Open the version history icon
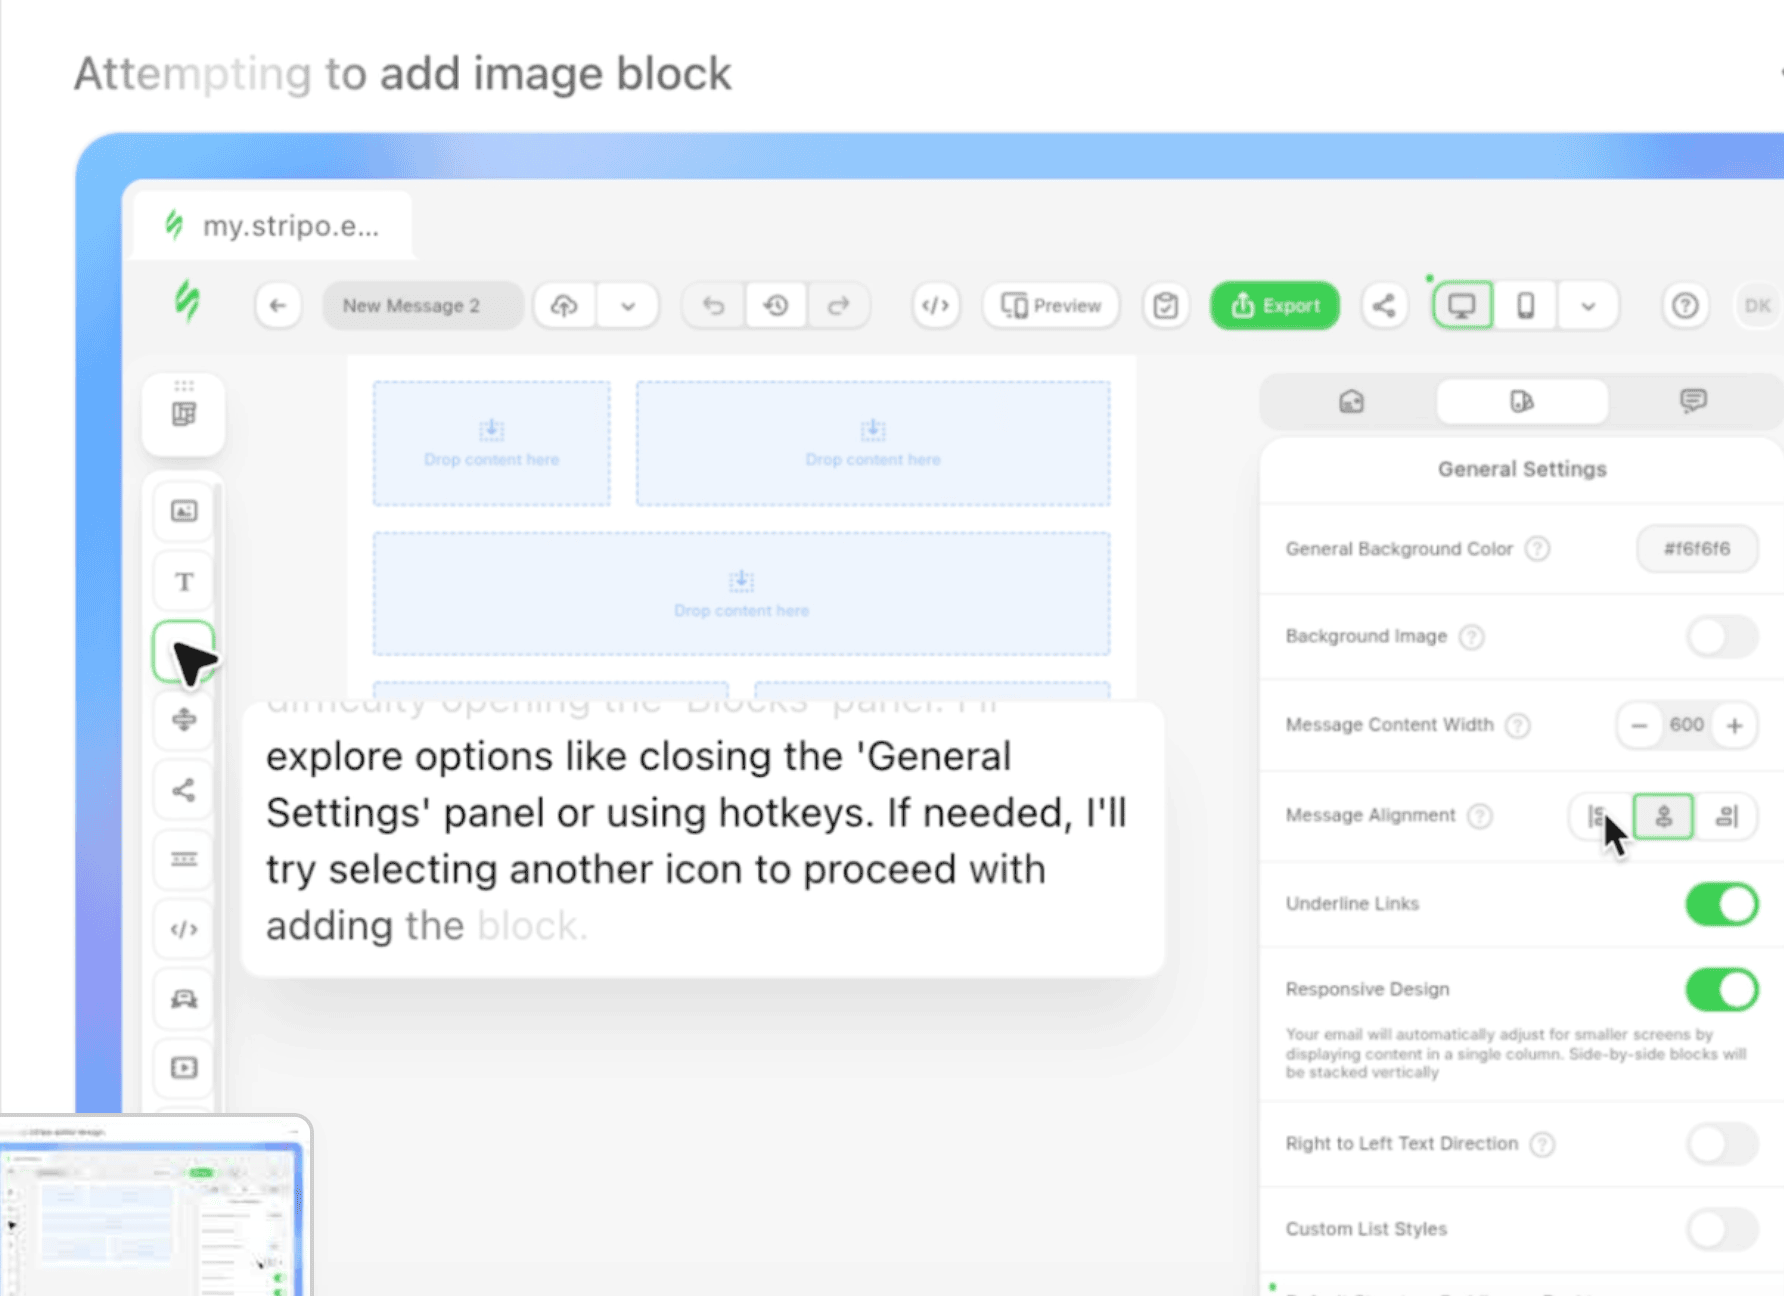The width and height of the screenshot is (1784, 1296). tap(777, 305)
